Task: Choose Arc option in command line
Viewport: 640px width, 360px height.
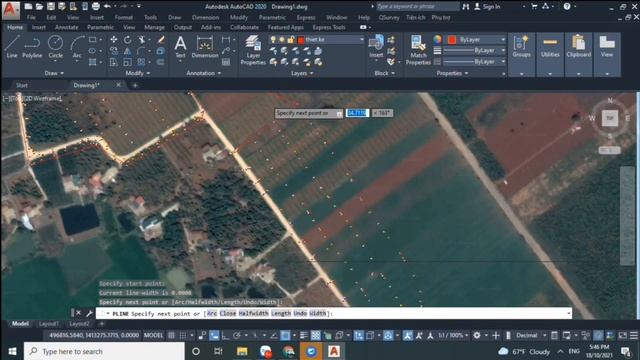Action: pyautogui.click(x=212, y=313)
